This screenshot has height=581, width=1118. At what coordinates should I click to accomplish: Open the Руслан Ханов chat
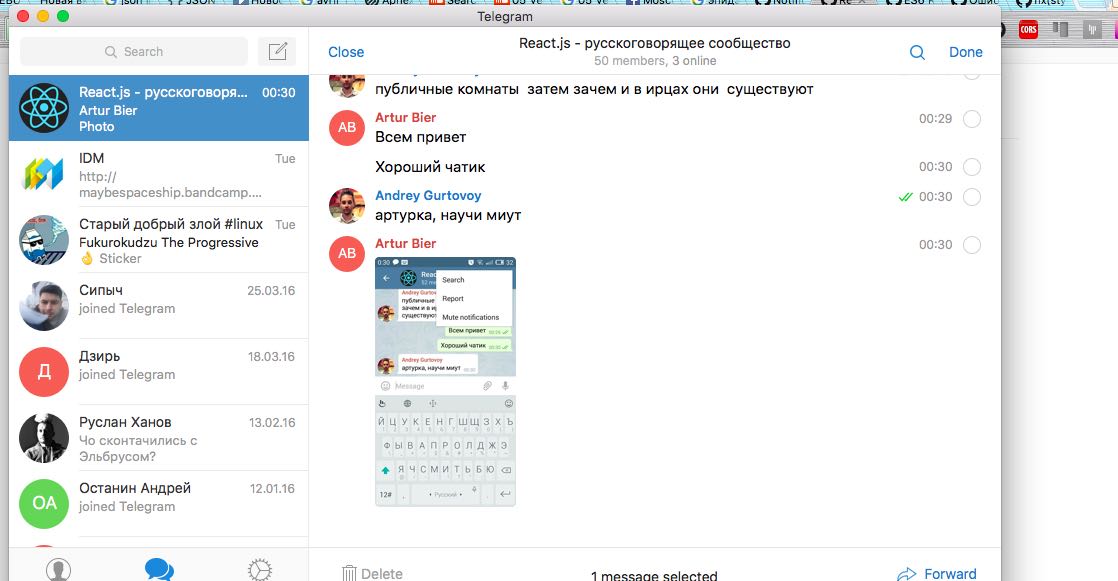(159, 438)
